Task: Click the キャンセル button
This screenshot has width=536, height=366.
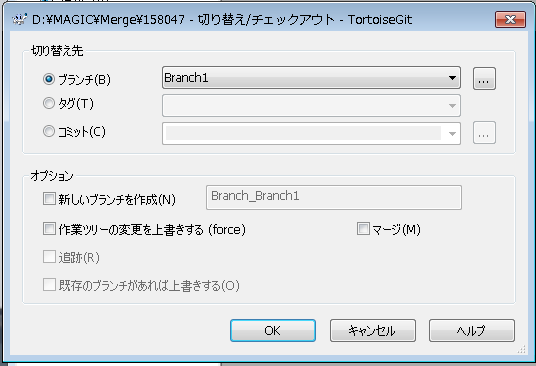Action: 373,330
